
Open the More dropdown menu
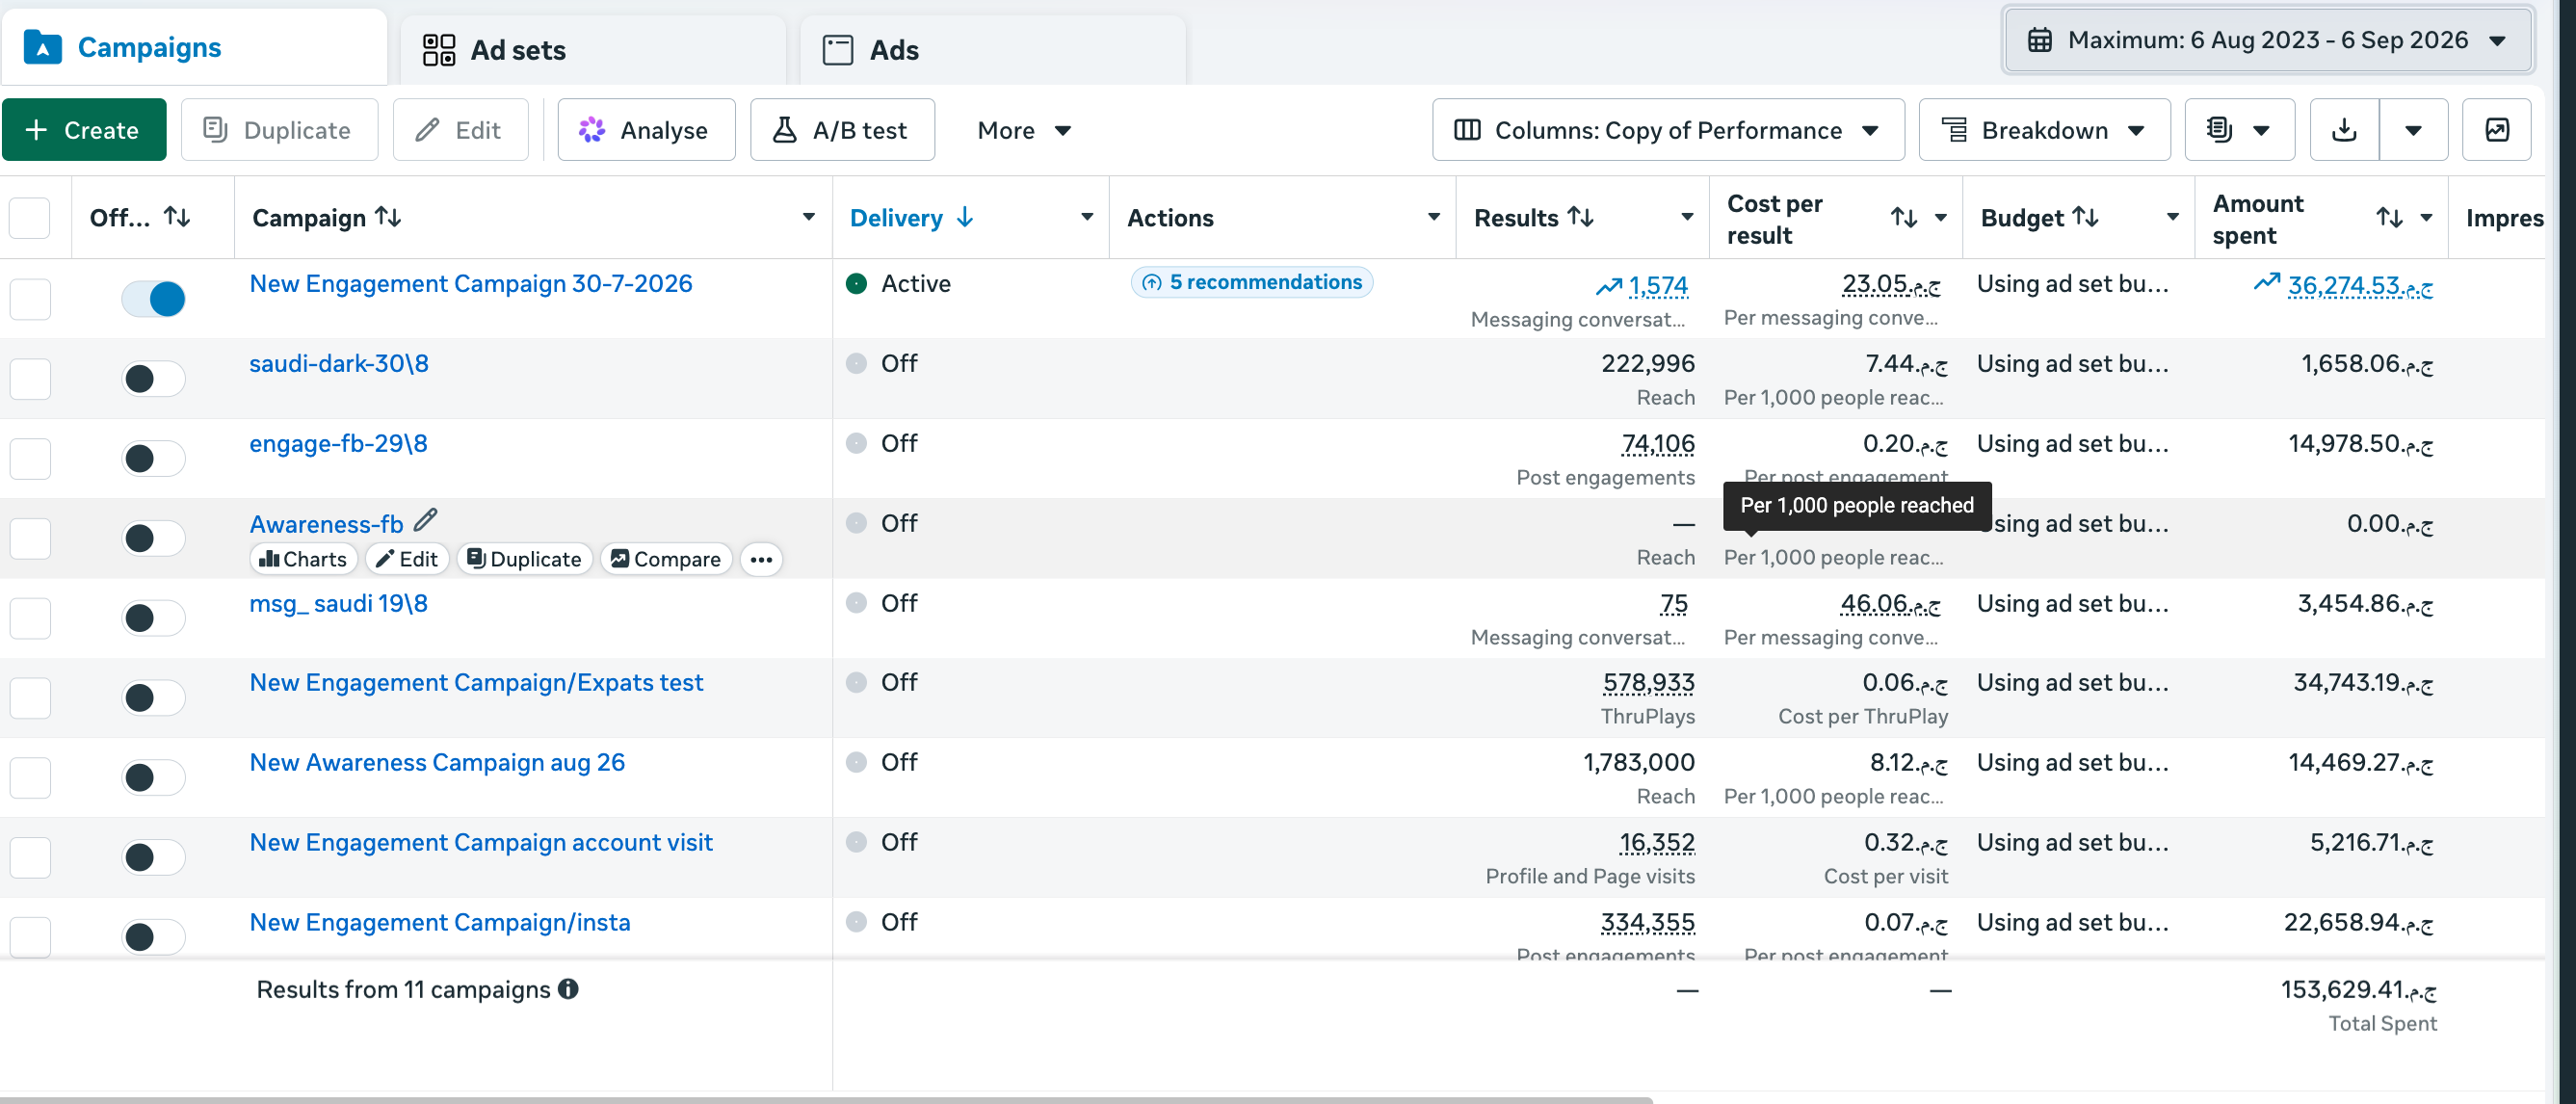click(1024, 130)
